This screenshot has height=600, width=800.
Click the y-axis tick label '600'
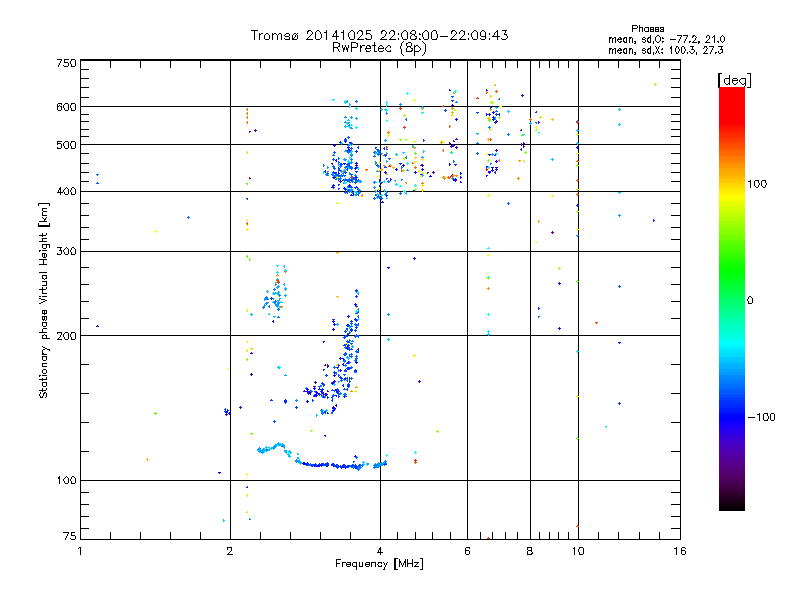tap(66, 107)
